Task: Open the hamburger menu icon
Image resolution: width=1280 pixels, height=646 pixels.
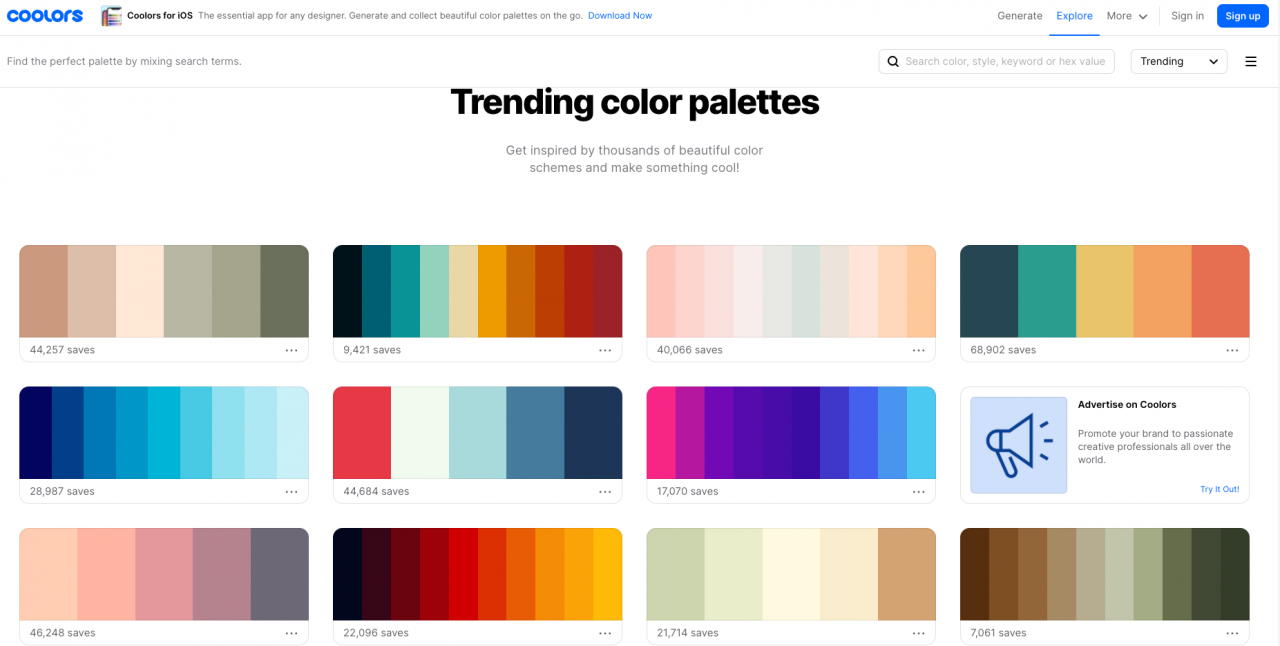Action: pyautogui.click(x=1250, y=62)
